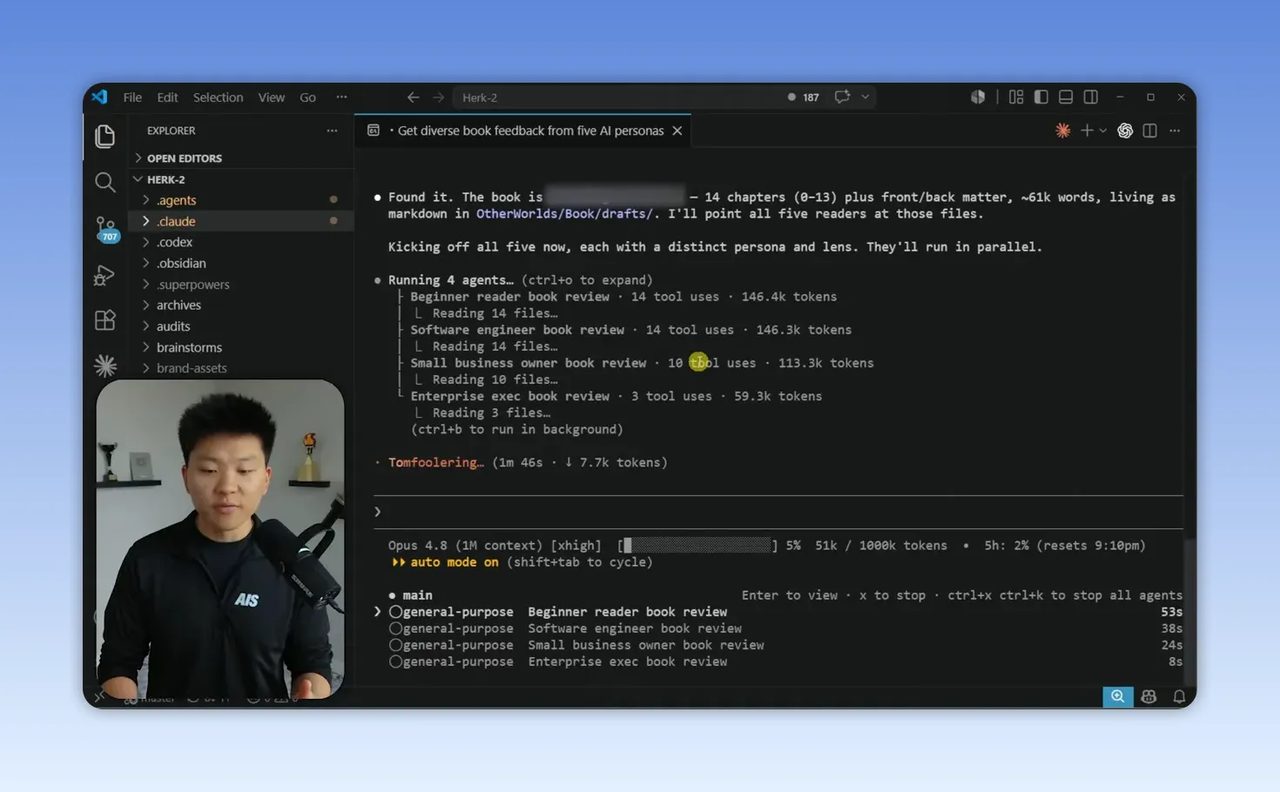Click the hexagon icon in the title bar
This screenshot has width=1280, height=792.
click(x=978, y=97)
